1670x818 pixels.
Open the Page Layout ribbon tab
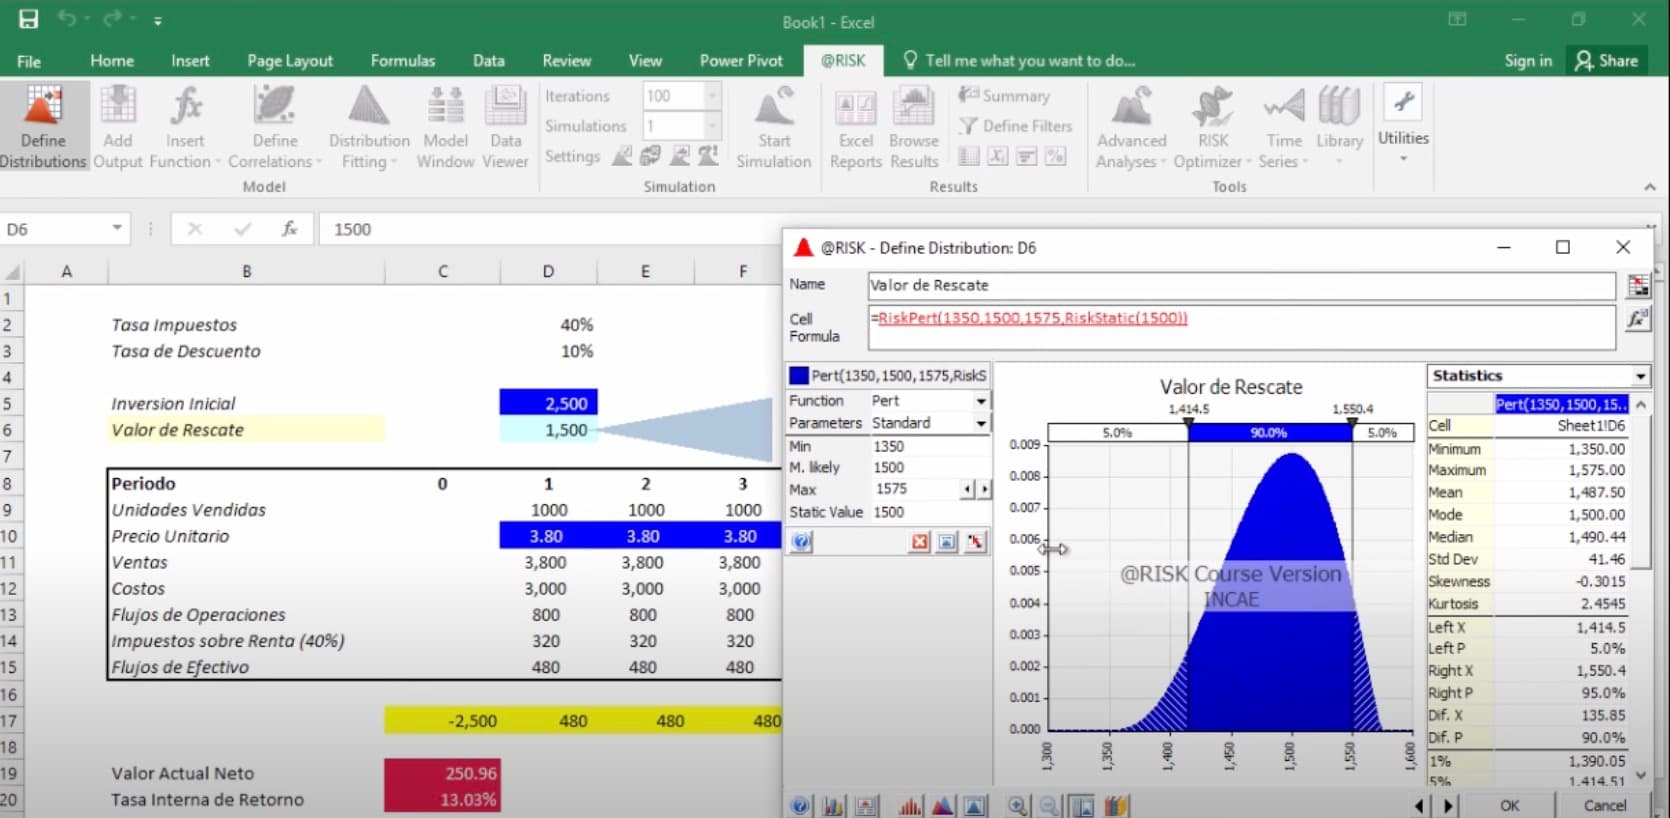[x=290, y=61]
